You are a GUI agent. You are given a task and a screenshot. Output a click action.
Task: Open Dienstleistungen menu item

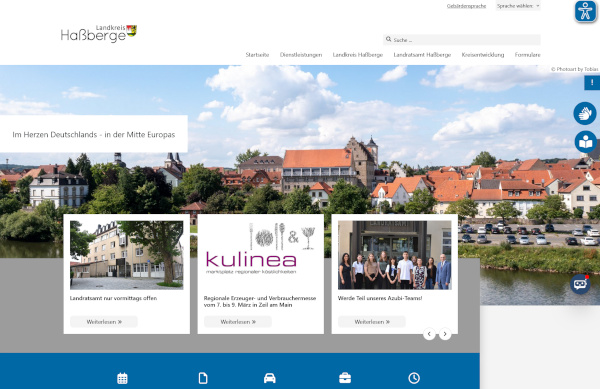[x=301, y=55]
